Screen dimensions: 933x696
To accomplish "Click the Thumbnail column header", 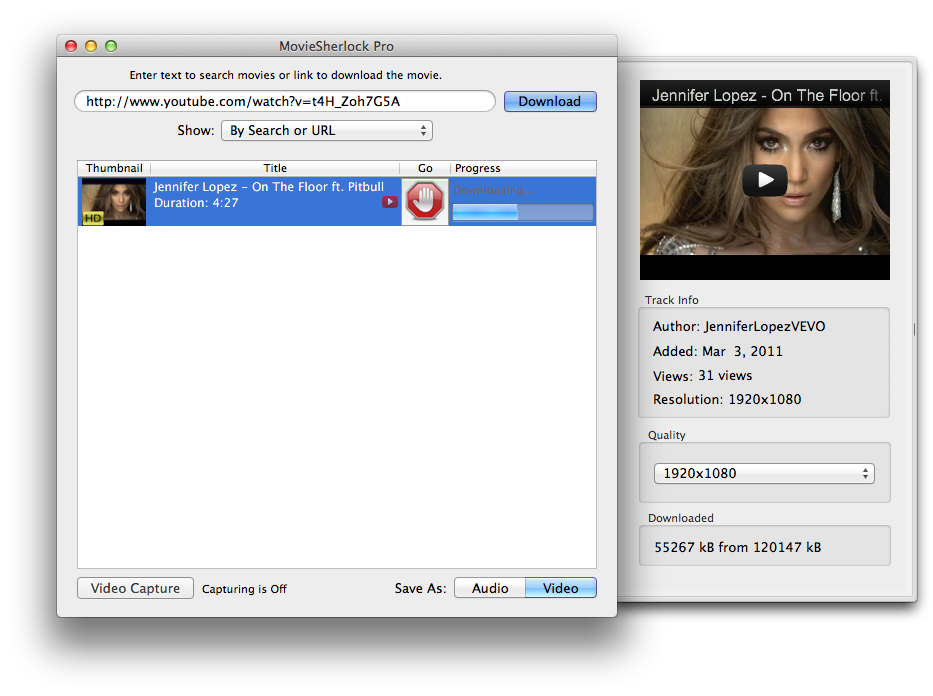I will click(114, 168).
